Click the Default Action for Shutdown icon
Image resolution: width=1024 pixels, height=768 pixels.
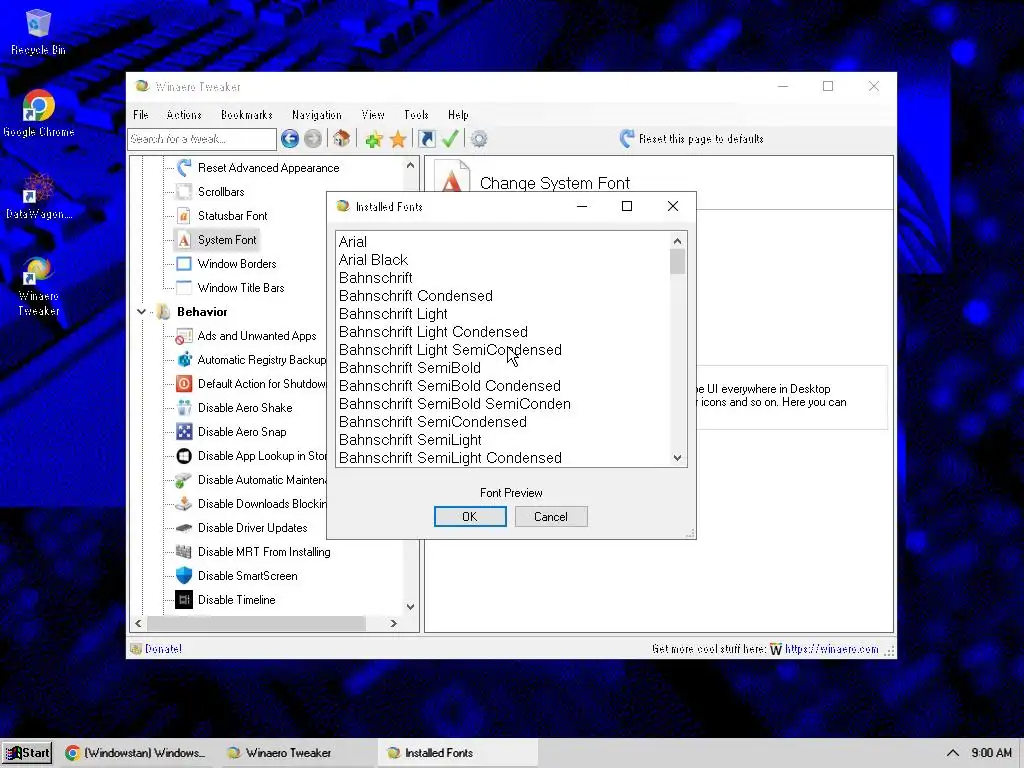(x=184, y=384)
